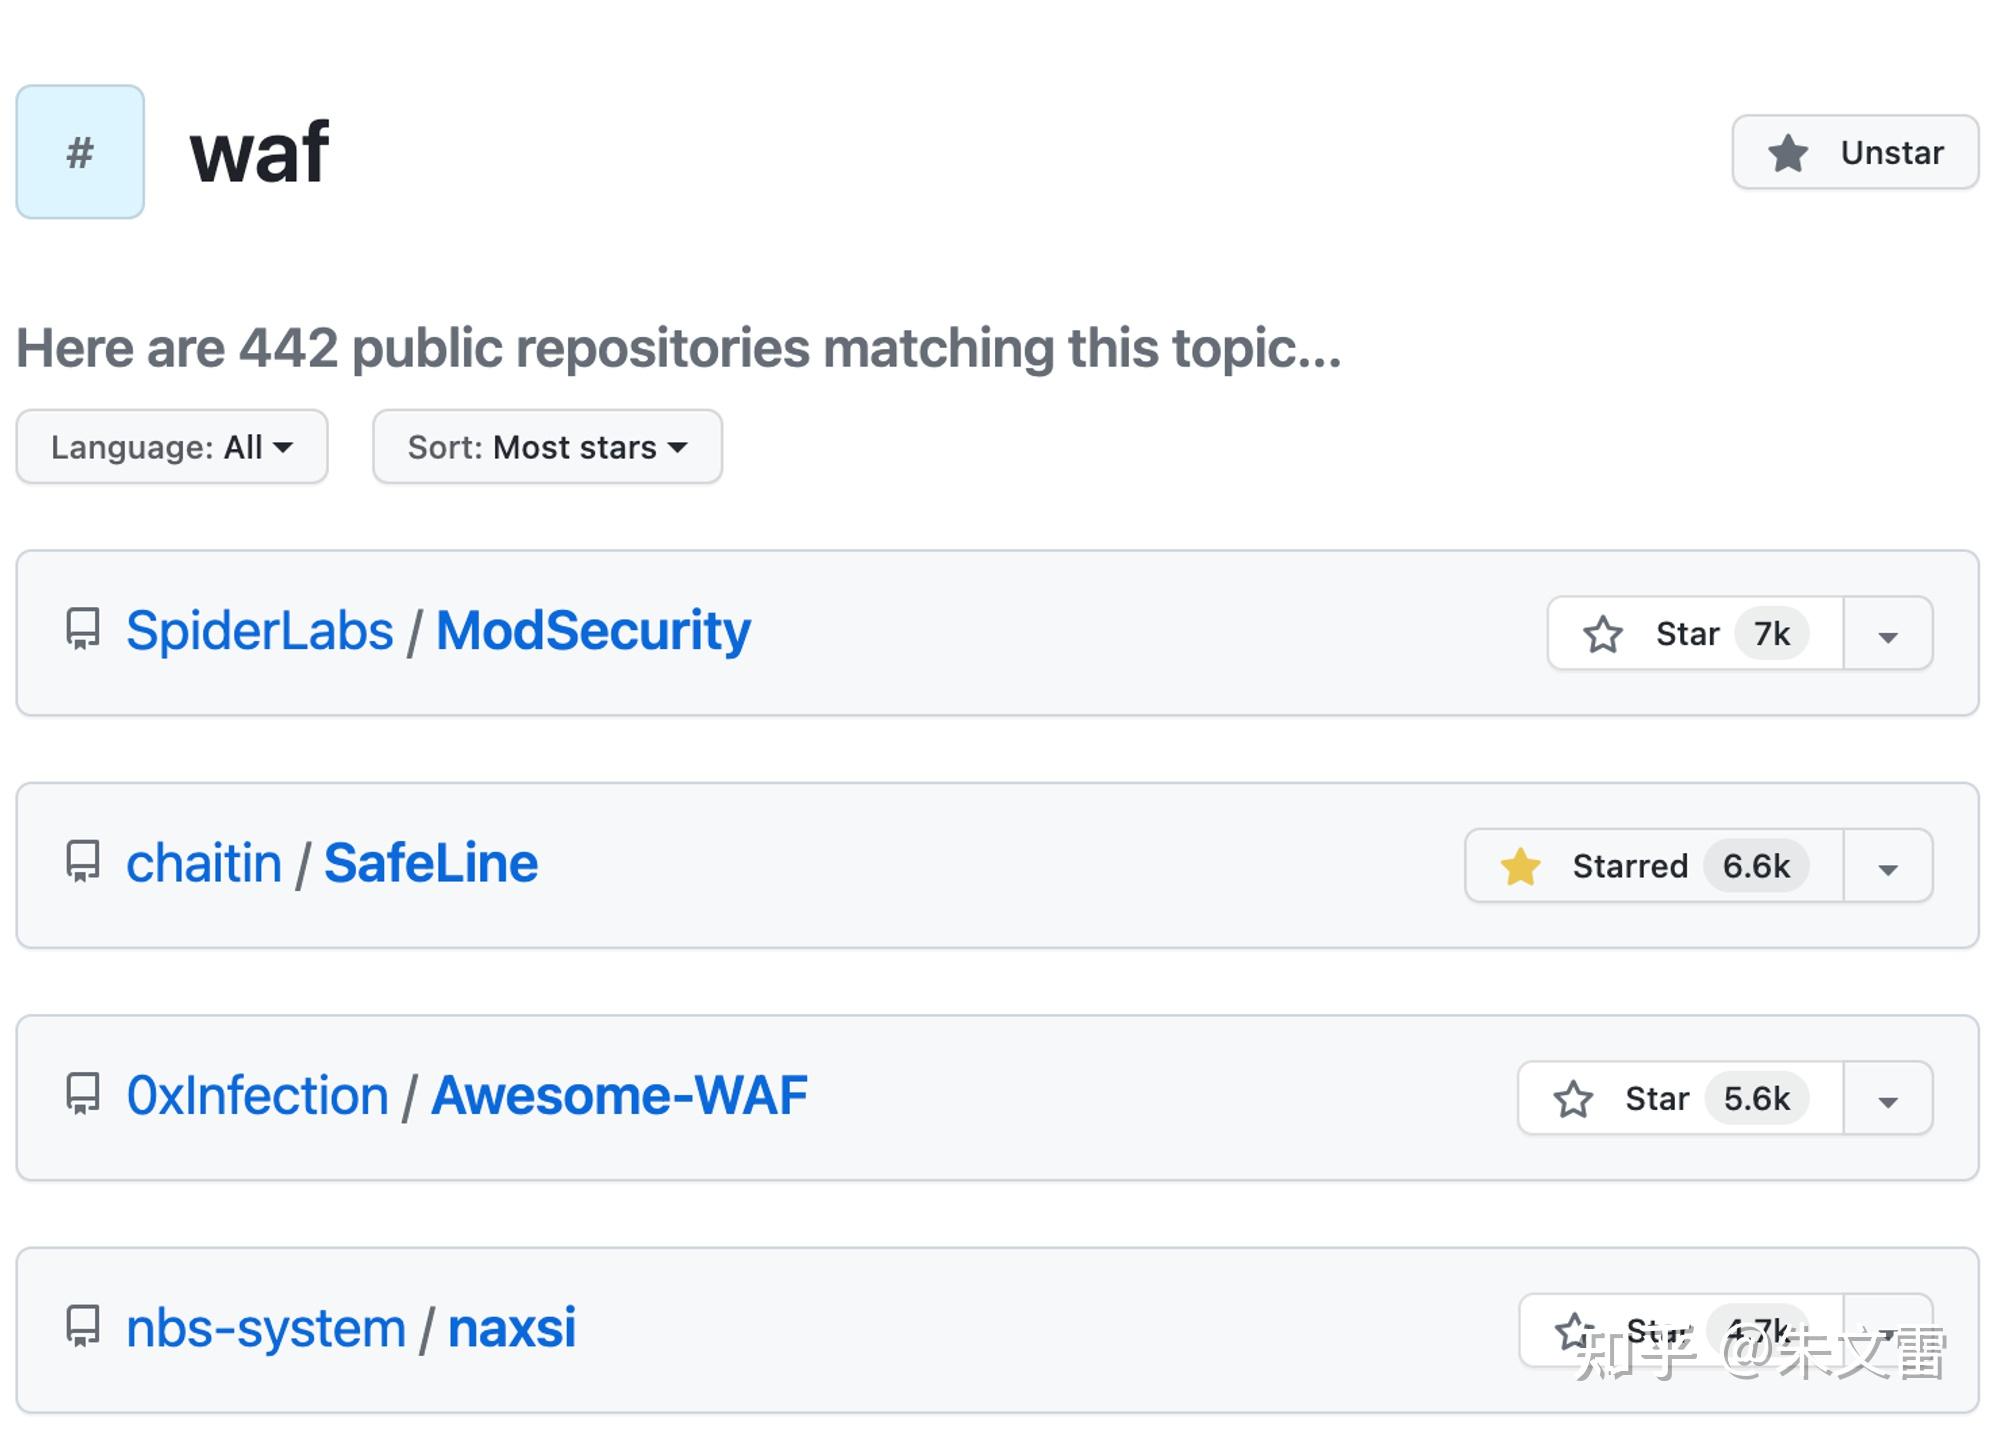
Task: Click the star outline icon on ModSecurity's Star button
Action: (x=1604, y=633)
